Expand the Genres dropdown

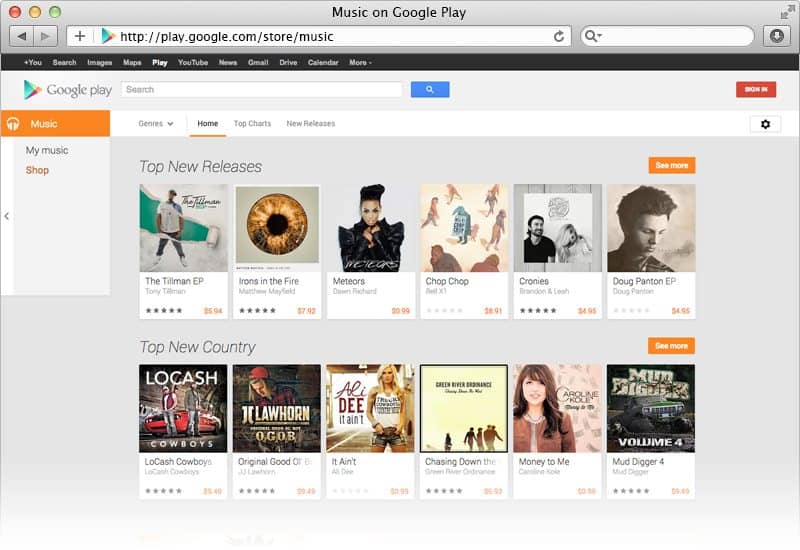click(x=156, y=123)
